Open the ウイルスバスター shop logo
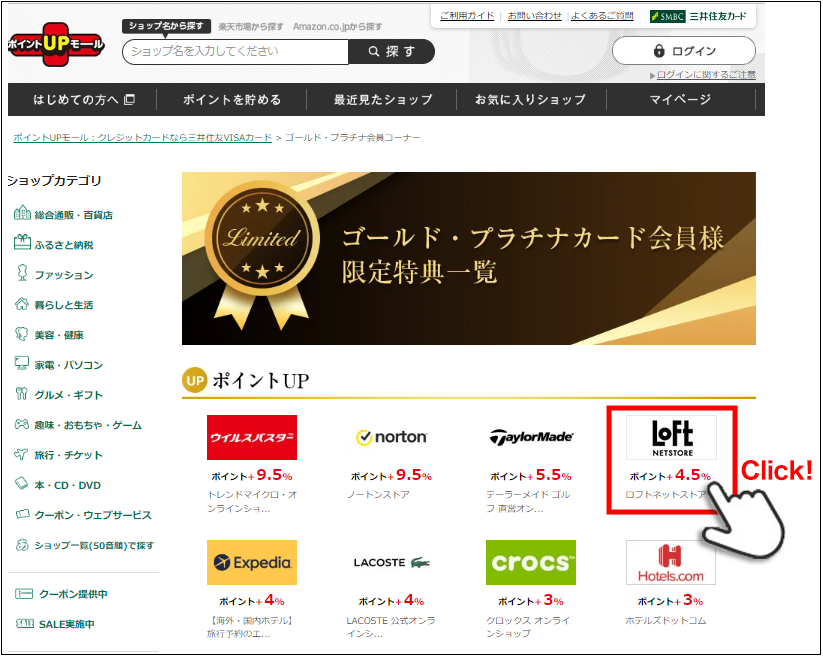Image resolution: width=823 pixels, height=656 pixels. (252, 437)
